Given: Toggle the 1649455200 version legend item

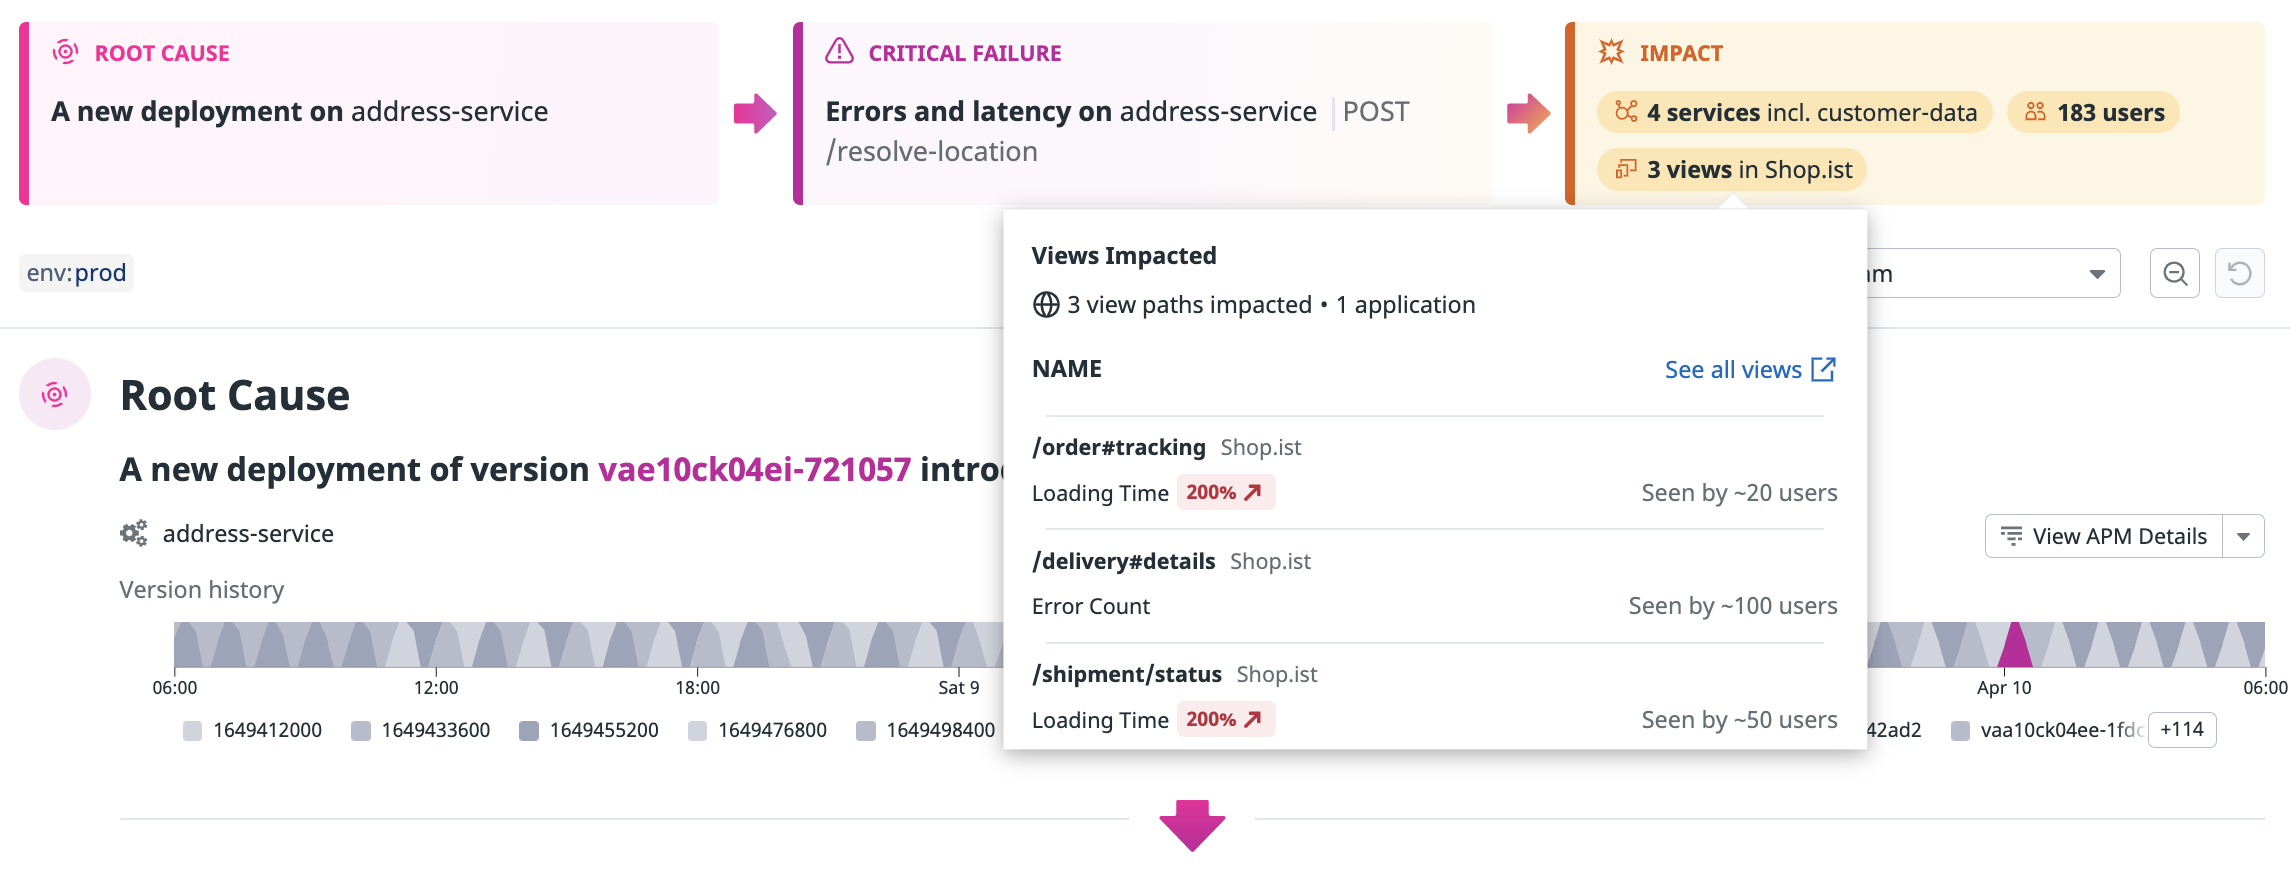Looking at the screenshot, I should (x=589, y=730).
